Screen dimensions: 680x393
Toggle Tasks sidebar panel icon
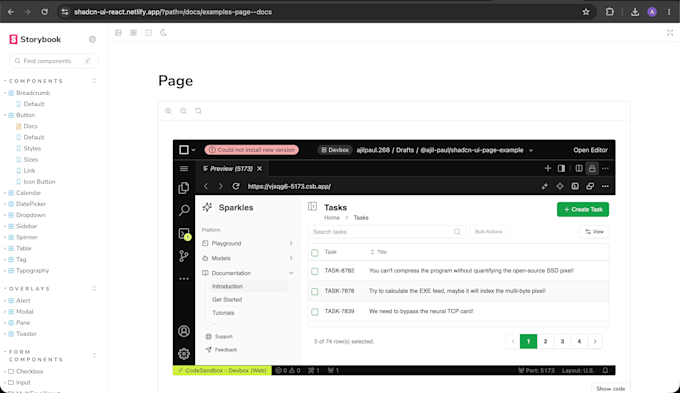(312, 206)
